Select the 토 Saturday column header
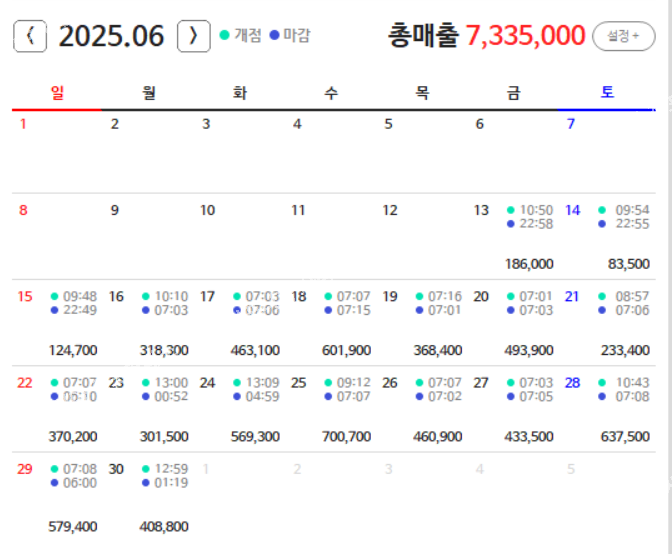 [606, 93]
